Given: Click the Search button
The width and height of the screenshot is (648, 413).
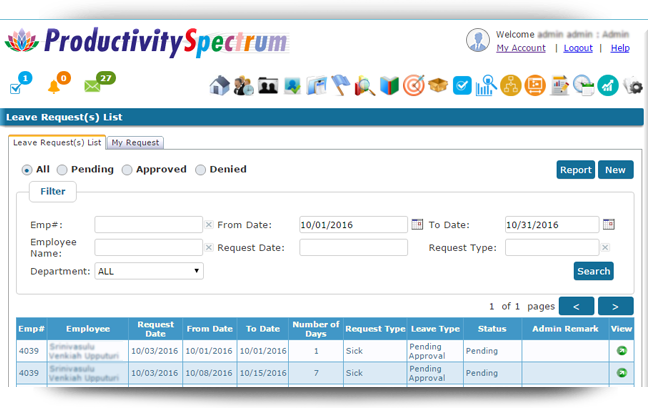Looking at the screenshot, I should click(593, 271).
